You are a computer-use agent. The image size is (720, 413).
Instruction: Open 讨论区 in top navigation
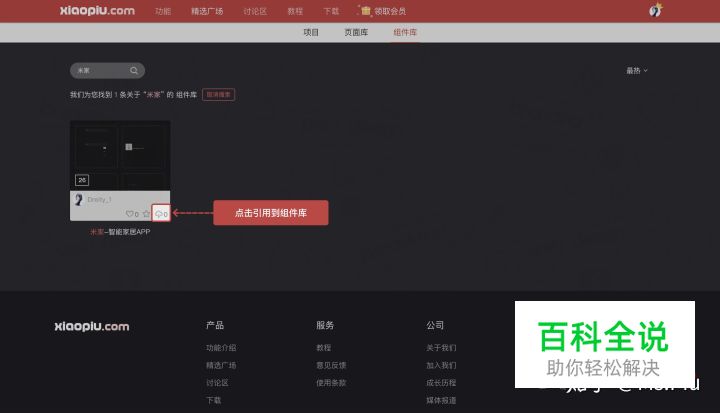tap(255, 11)
